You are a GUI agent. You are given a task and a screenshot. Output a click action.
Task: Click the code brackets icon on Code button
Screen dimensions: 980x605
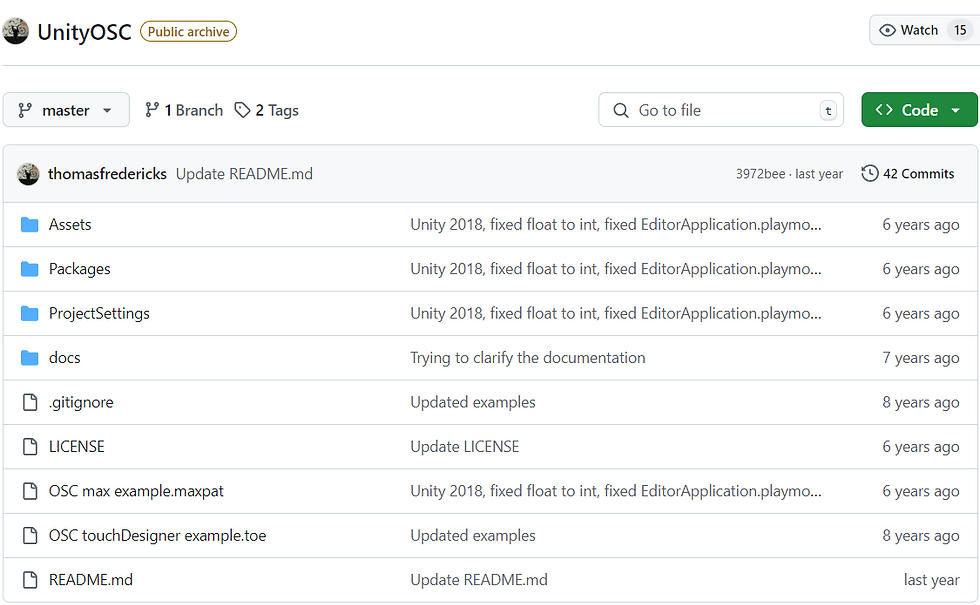[x=884, y=110]
